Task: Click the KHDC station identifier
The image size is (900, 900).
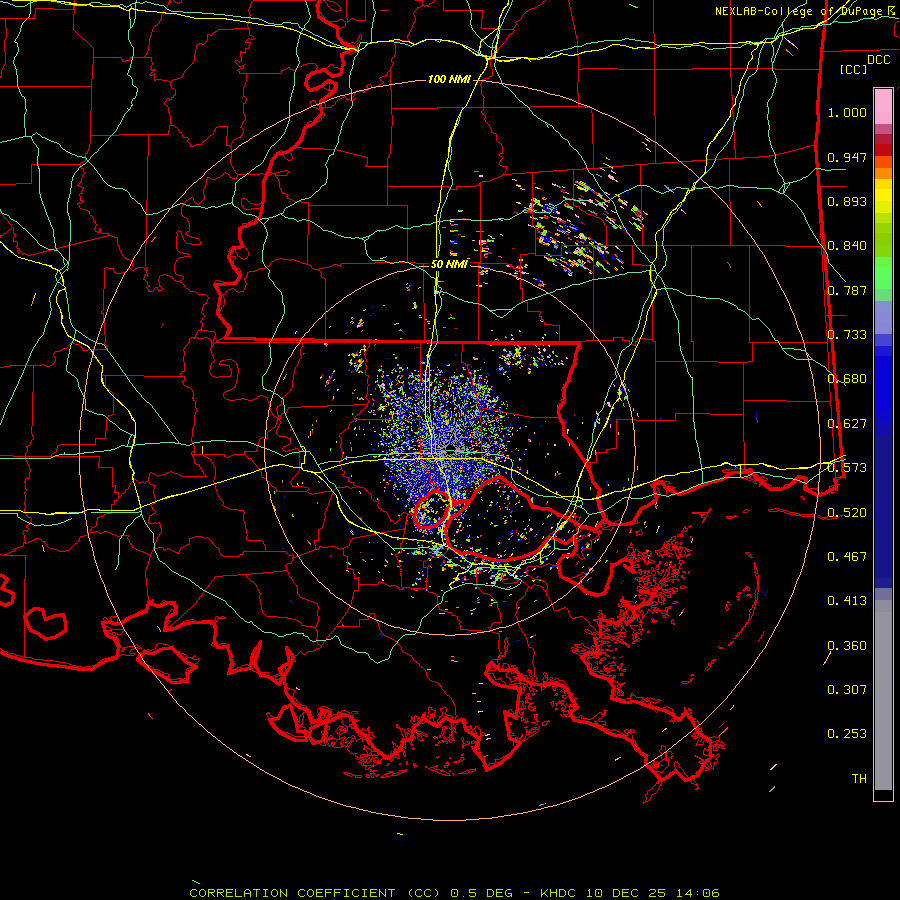Action: (x=560, y=893)
